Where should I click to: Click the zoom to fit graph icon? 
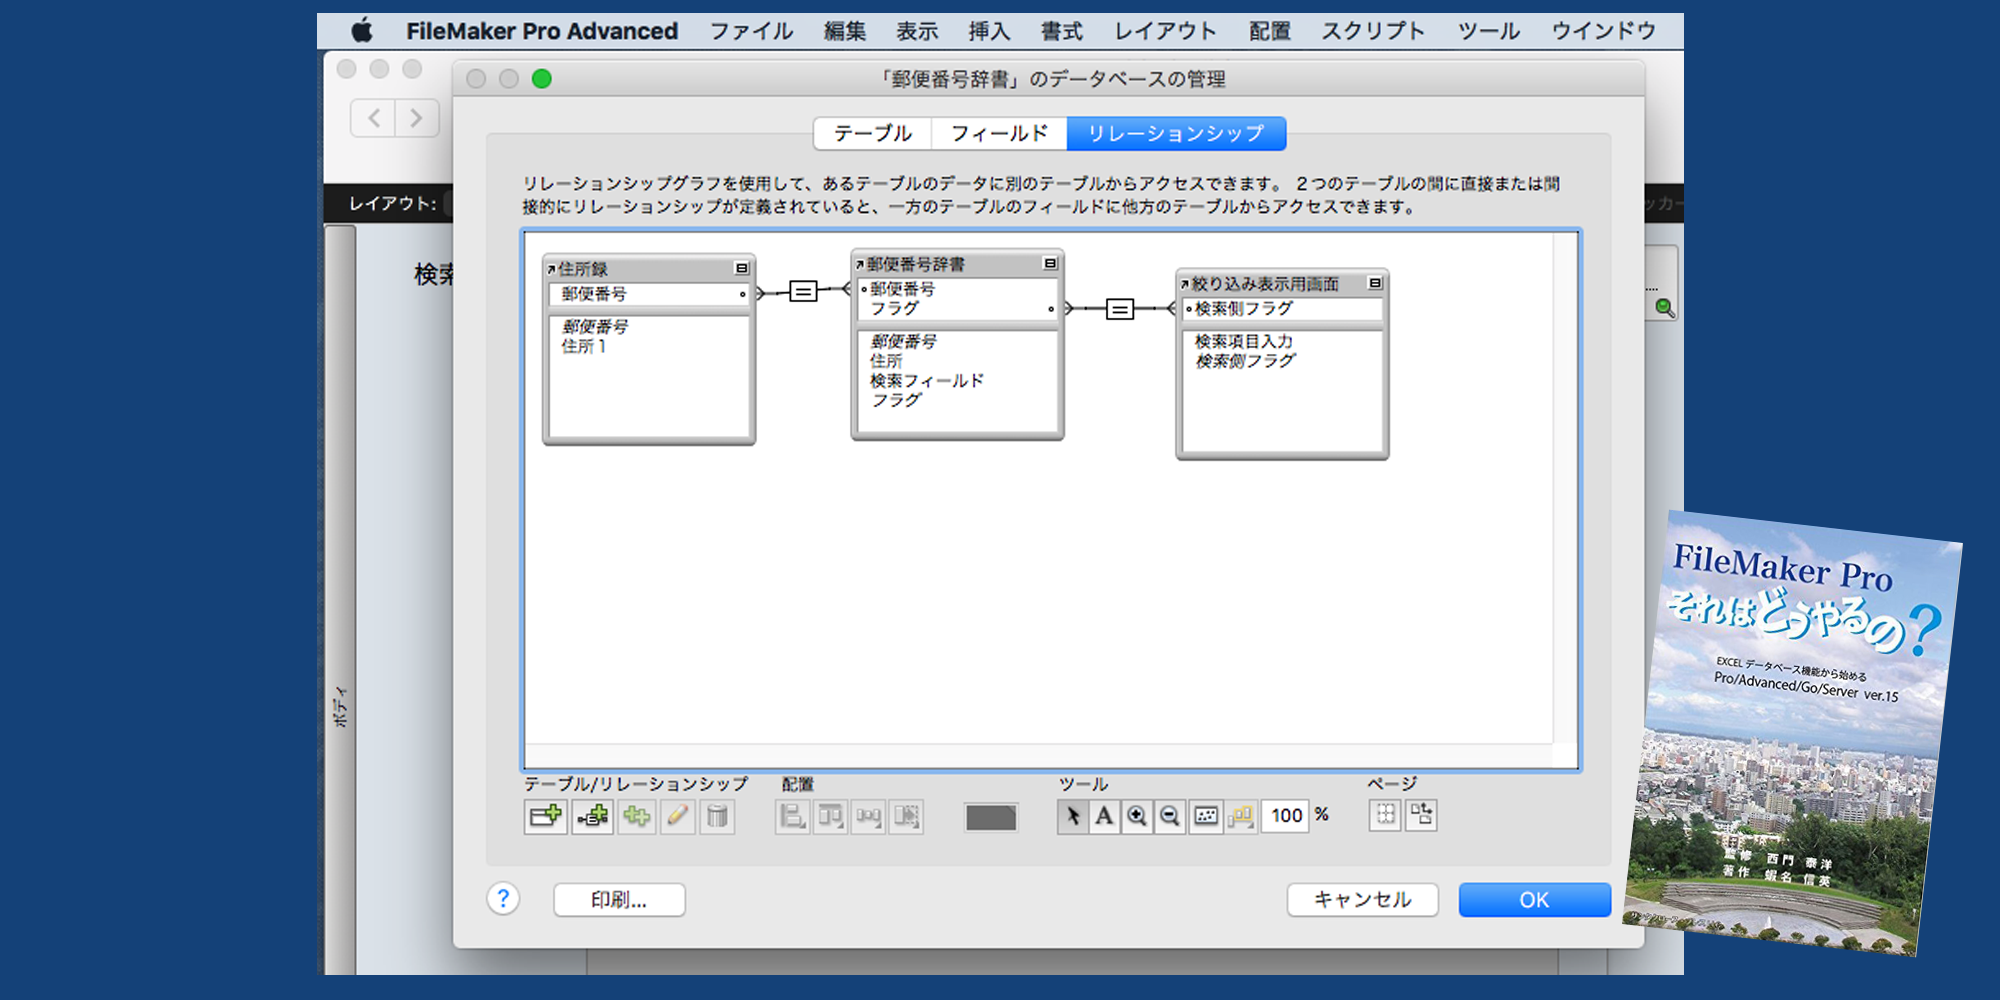click(x=1206, y=817)
